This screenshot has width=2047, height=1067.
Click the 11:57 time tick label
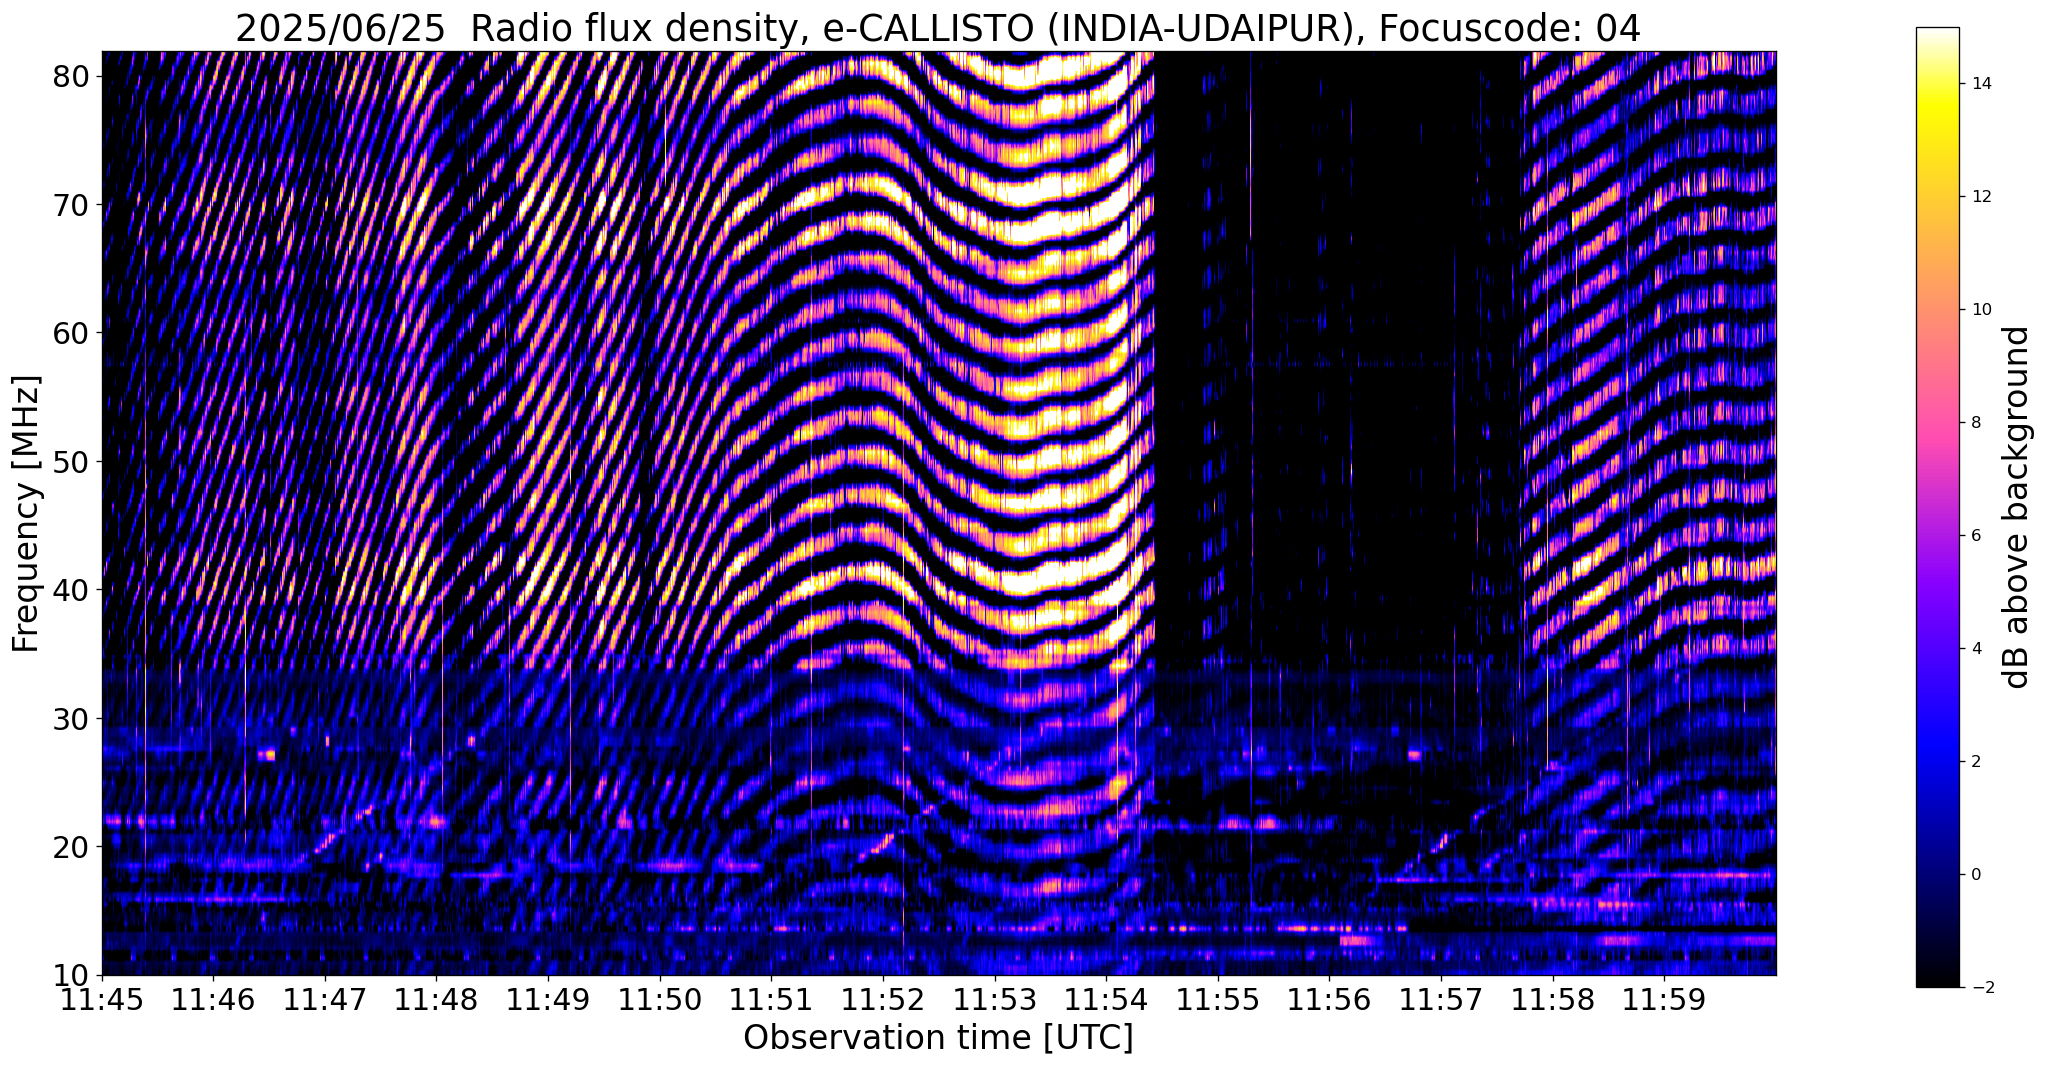click(1441, 1000)
